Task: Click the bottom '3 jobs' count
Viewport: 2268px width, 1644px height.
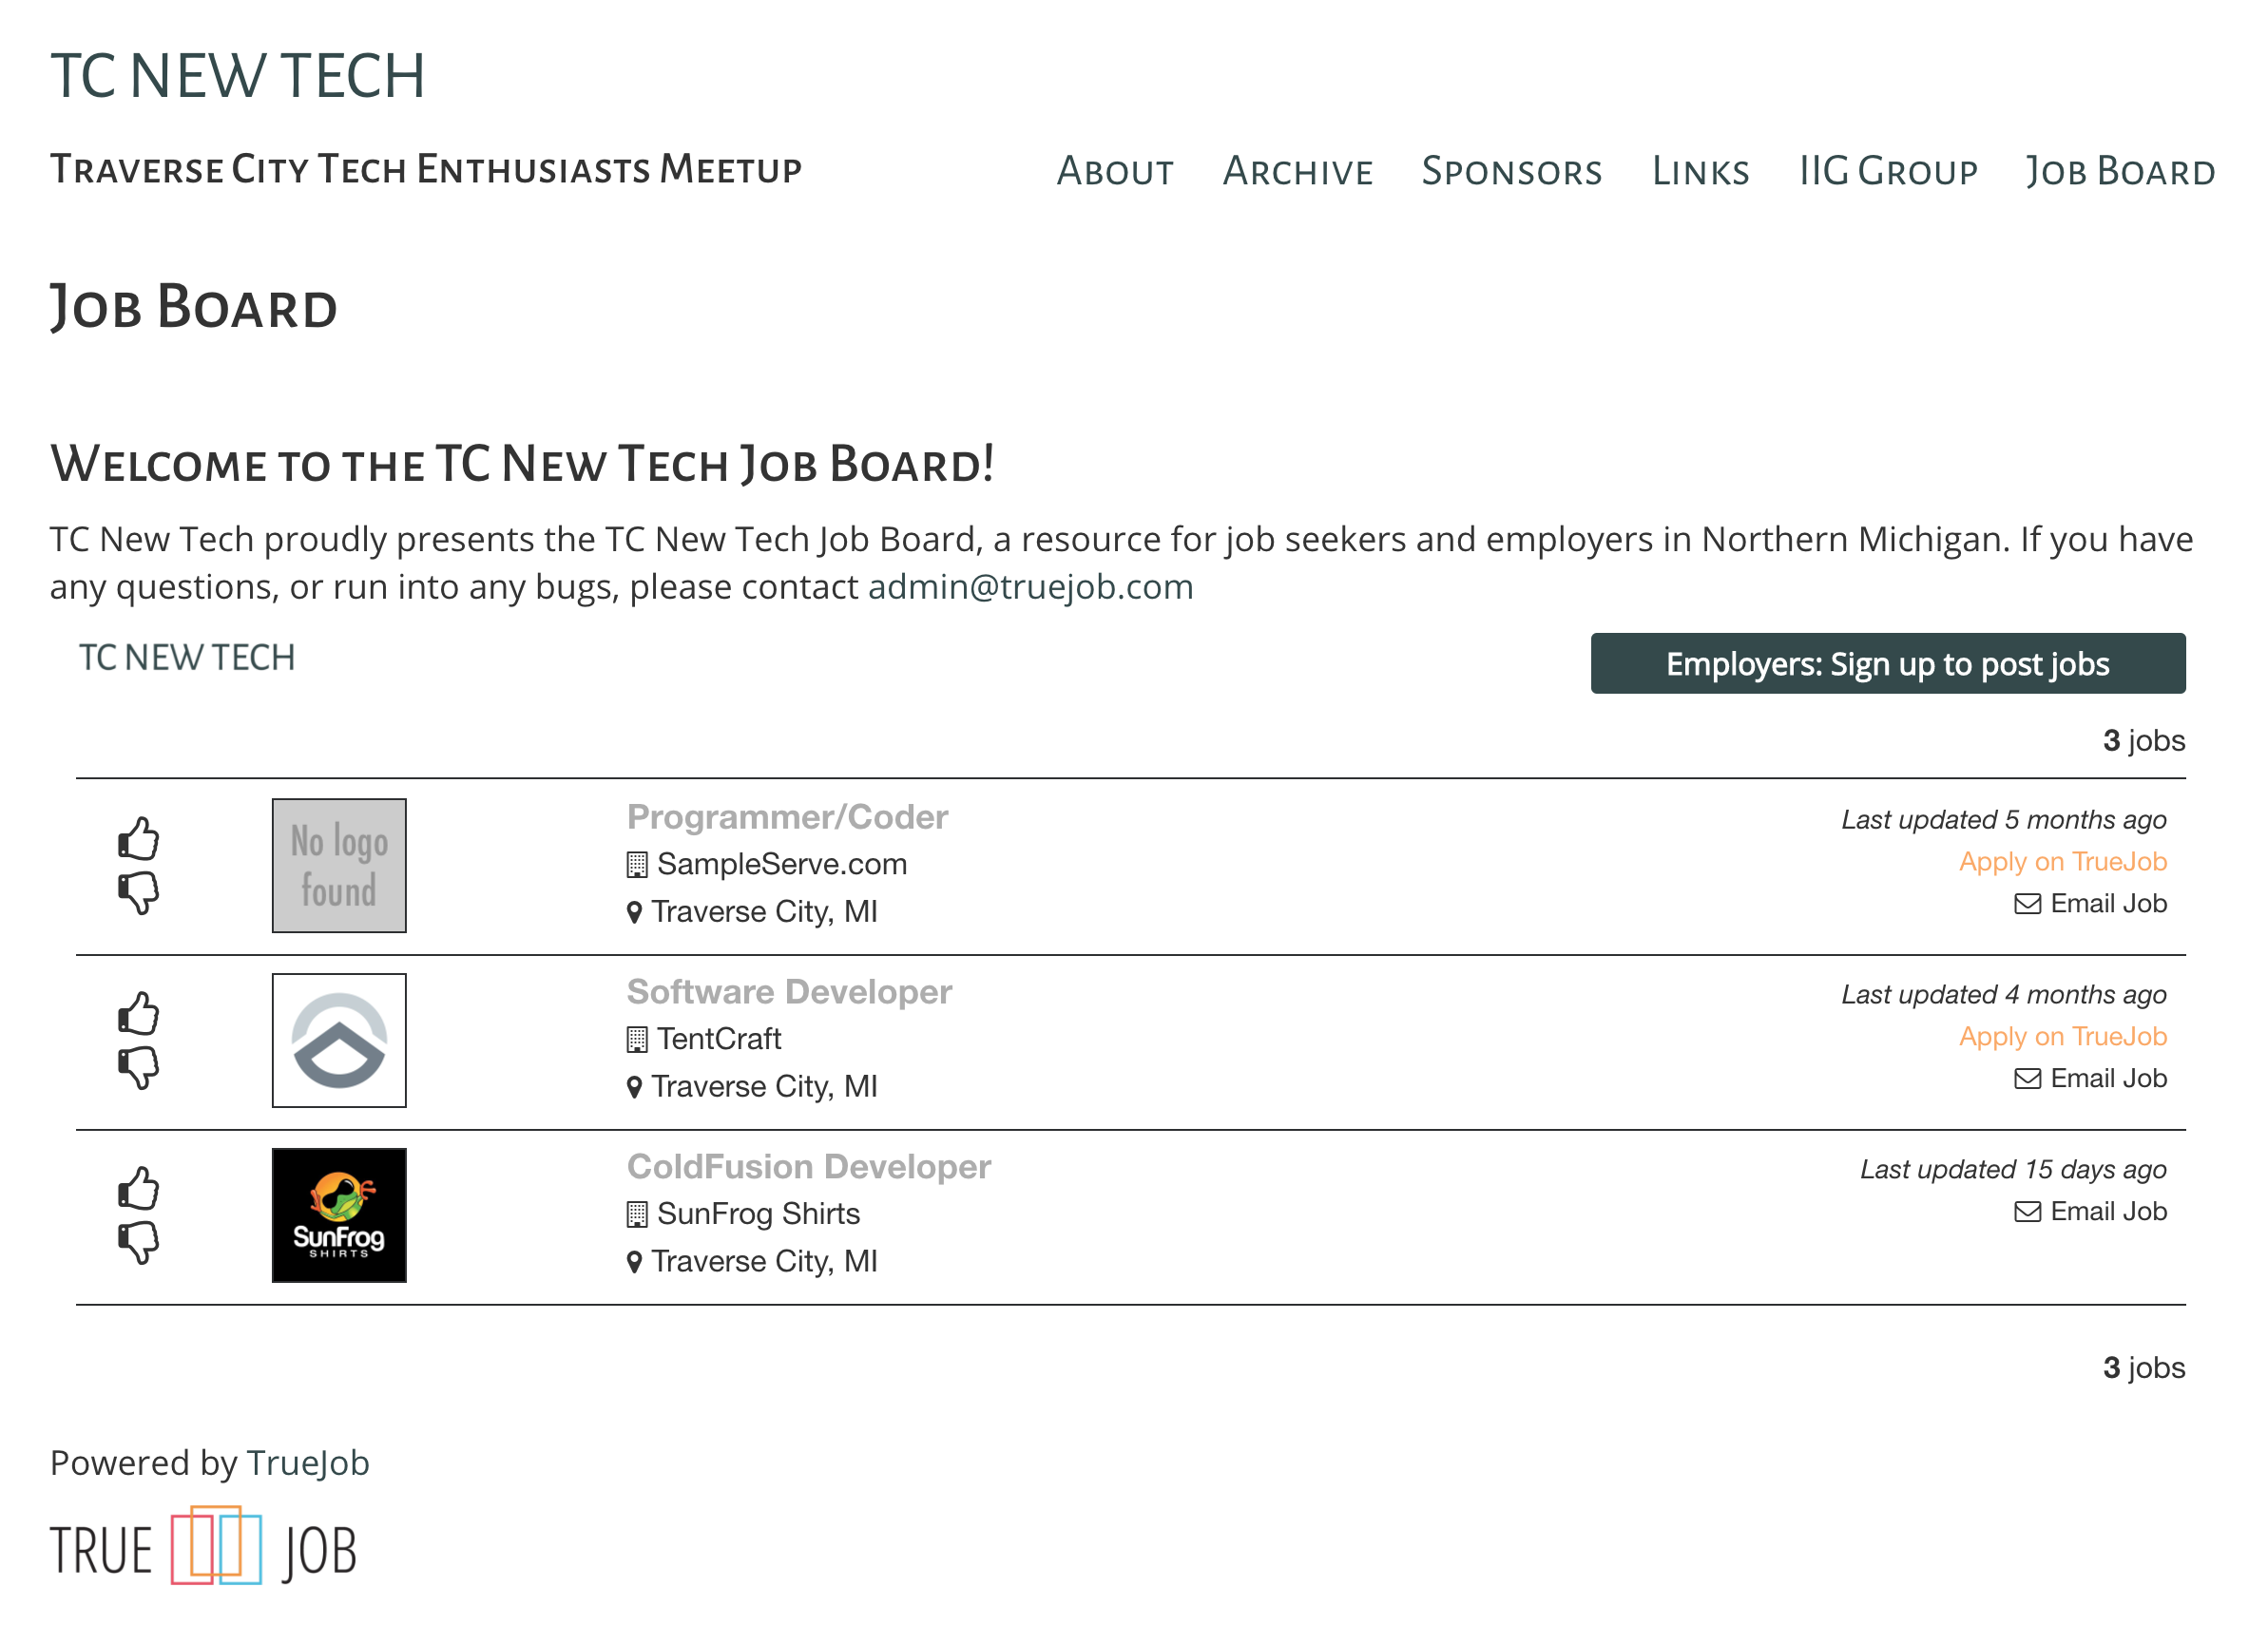Action: [x=2144, y=1368]
